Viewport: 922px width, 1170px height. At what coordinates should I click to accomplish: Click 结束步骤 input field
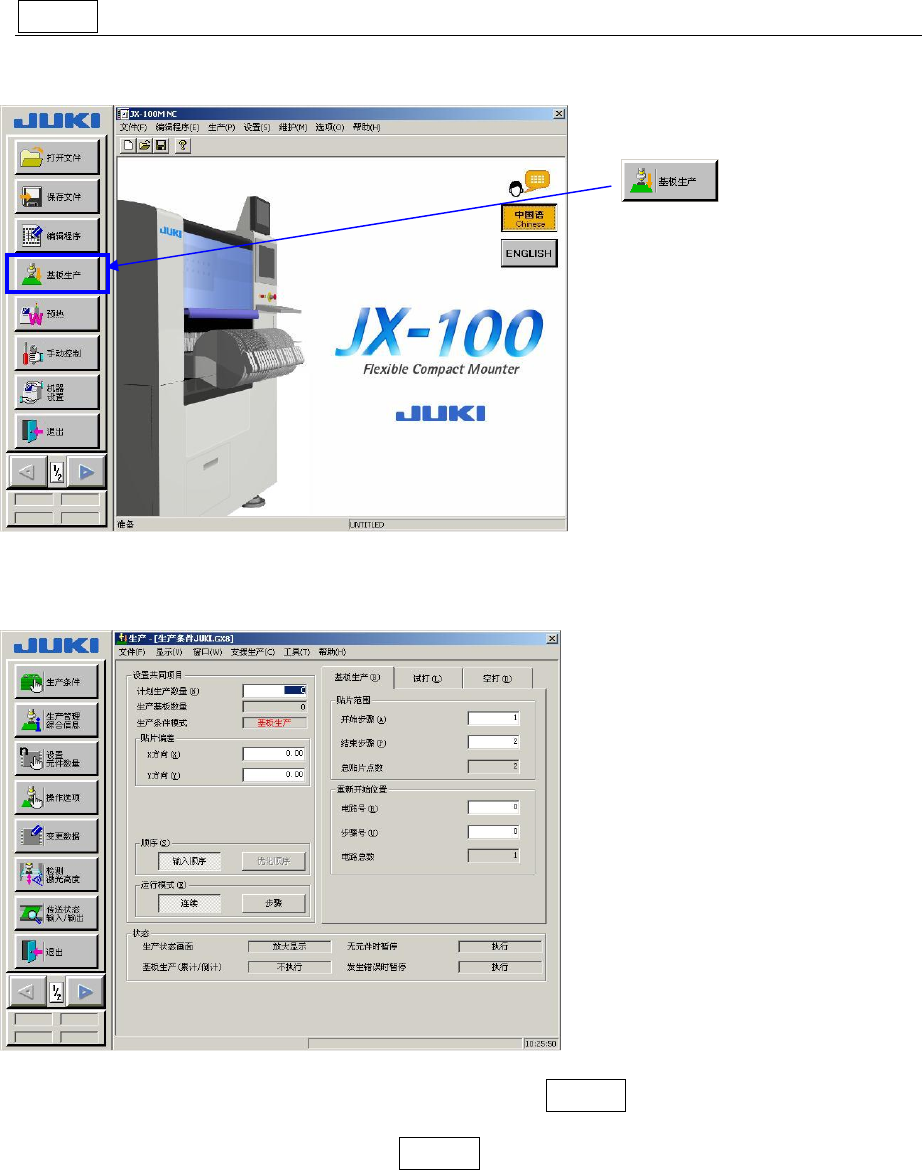pyautogui.click(x=494, y=742)
